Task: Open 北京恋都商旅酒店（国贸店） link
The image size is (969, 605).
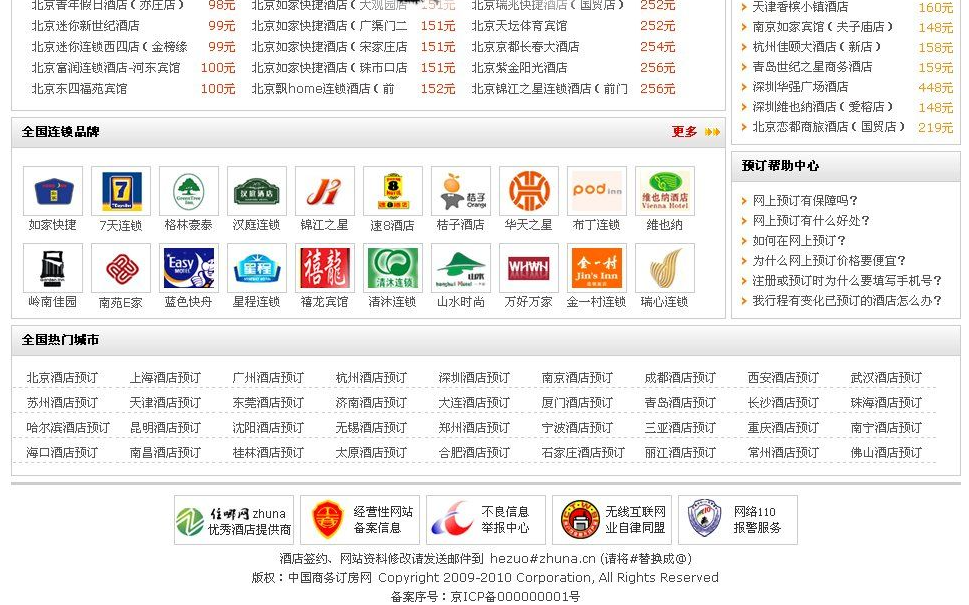Action: (829, 127)
